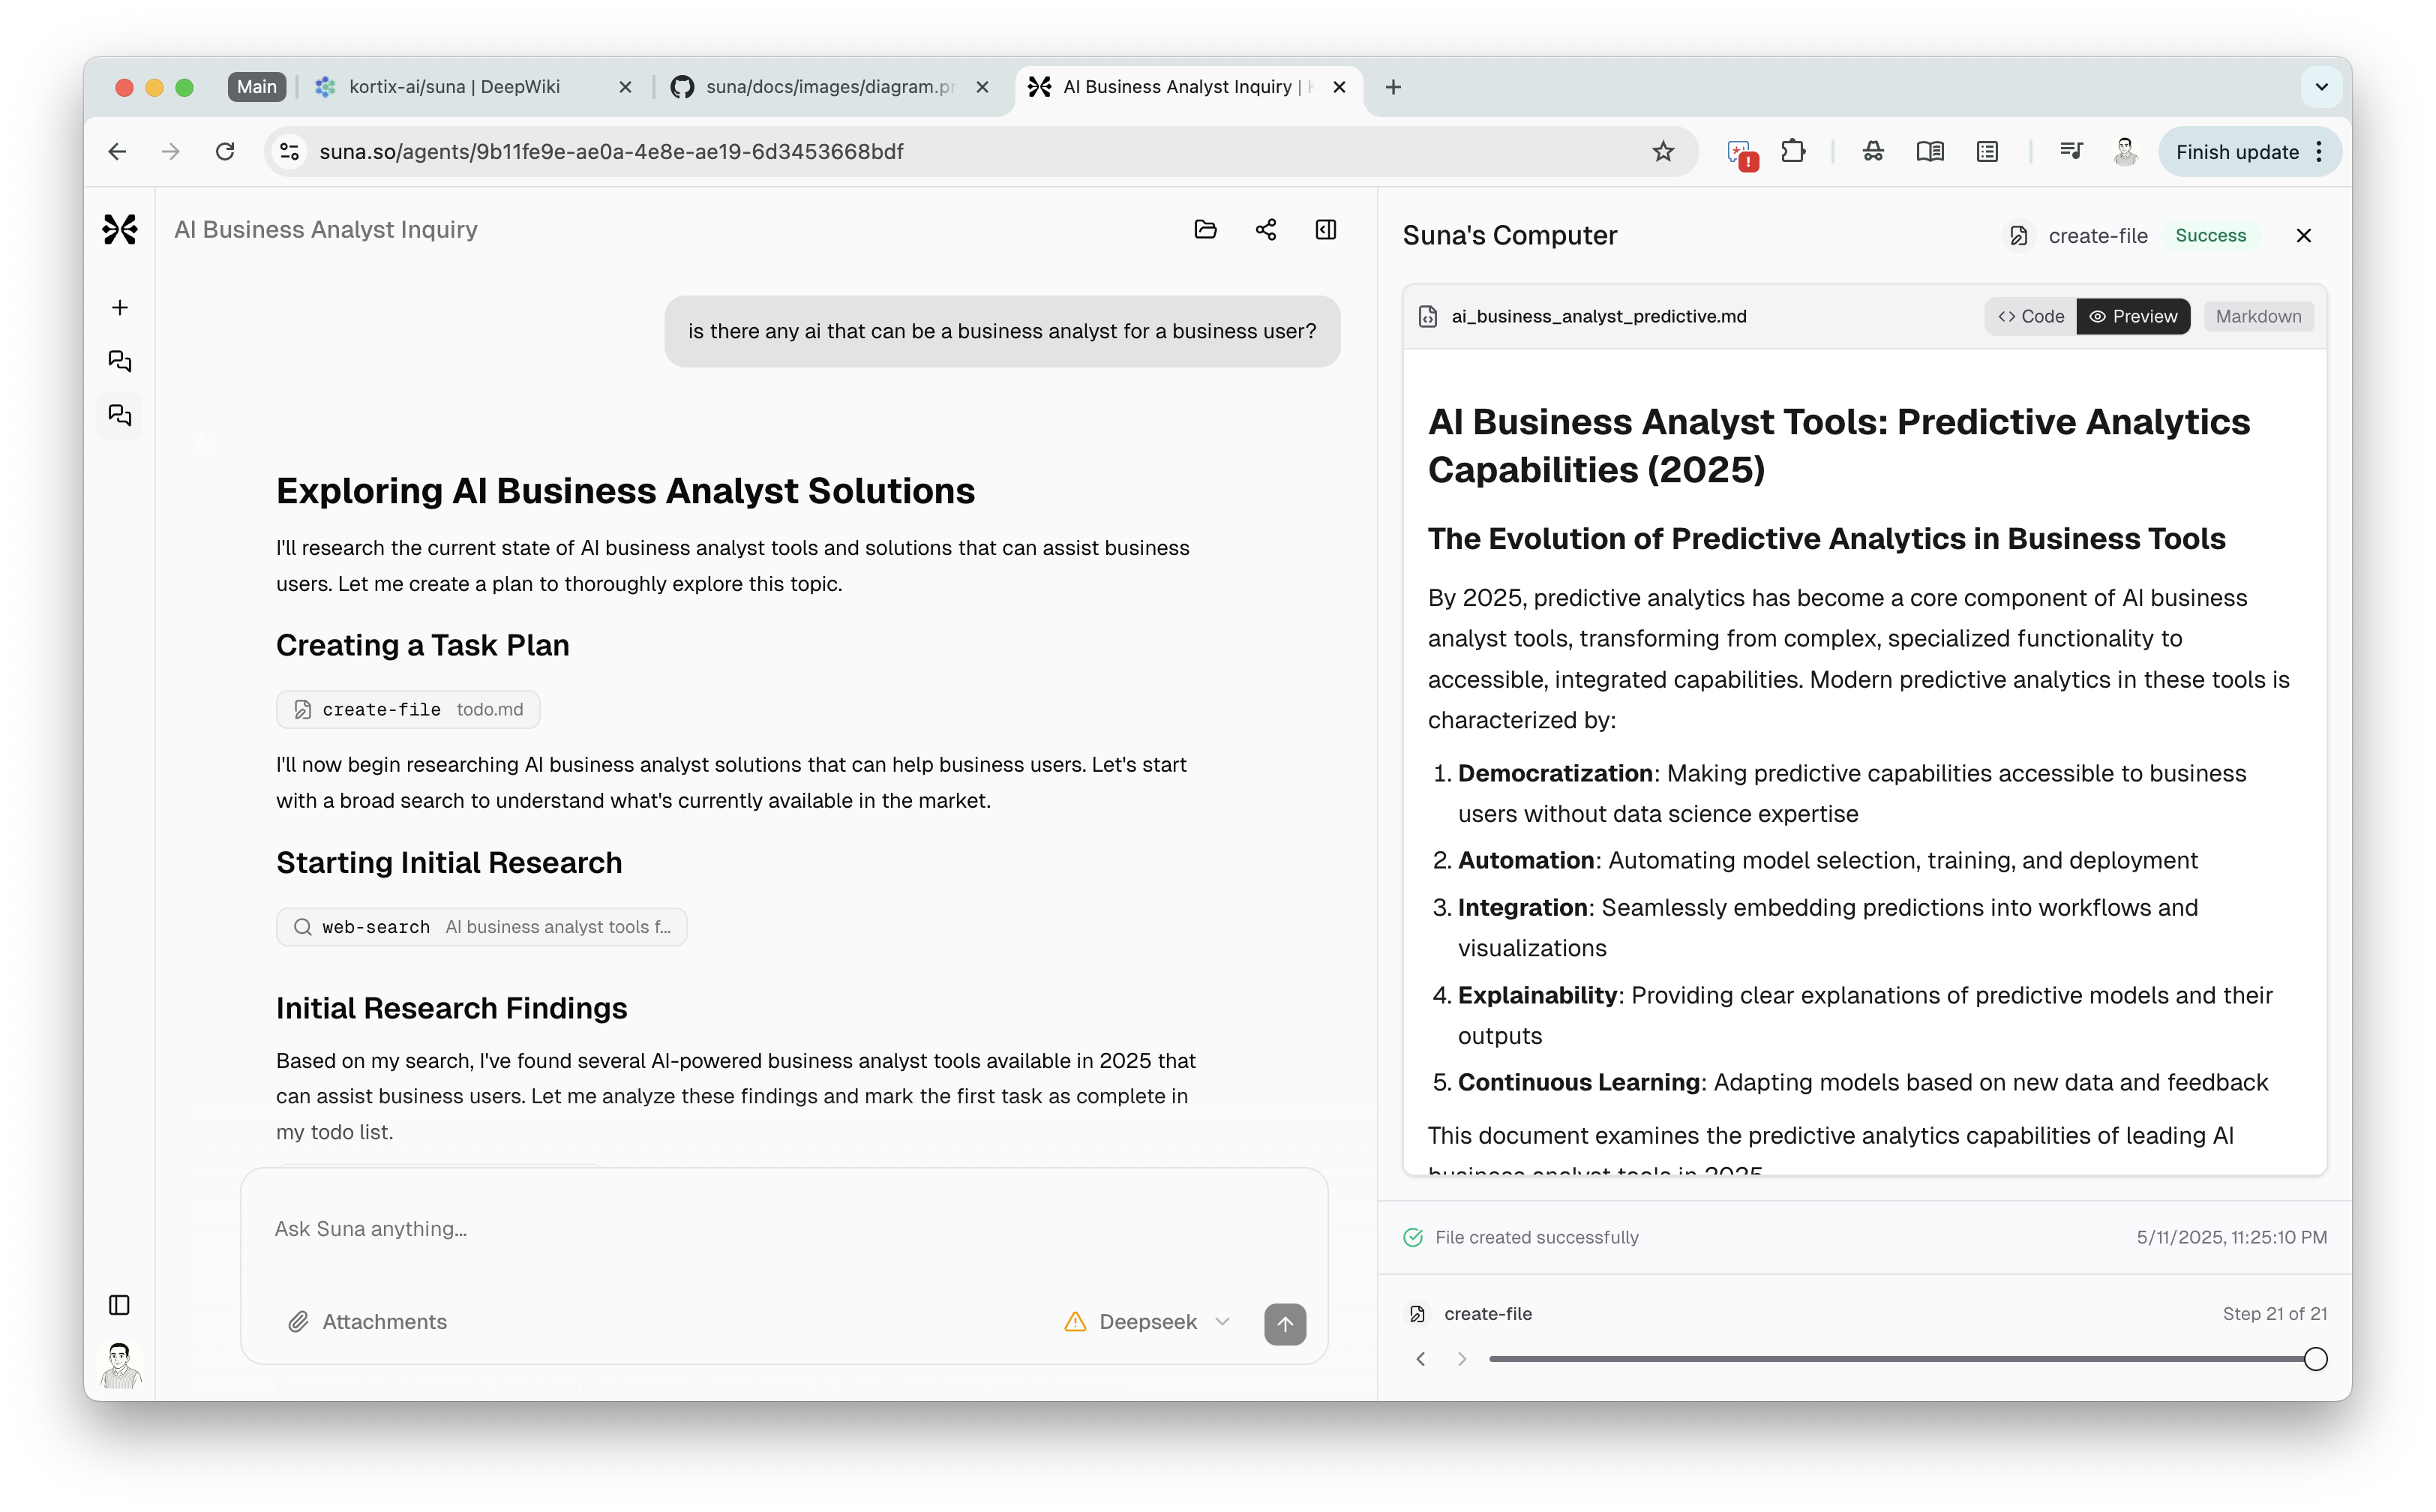Switch file view to Preview

tap(2133, 316)
